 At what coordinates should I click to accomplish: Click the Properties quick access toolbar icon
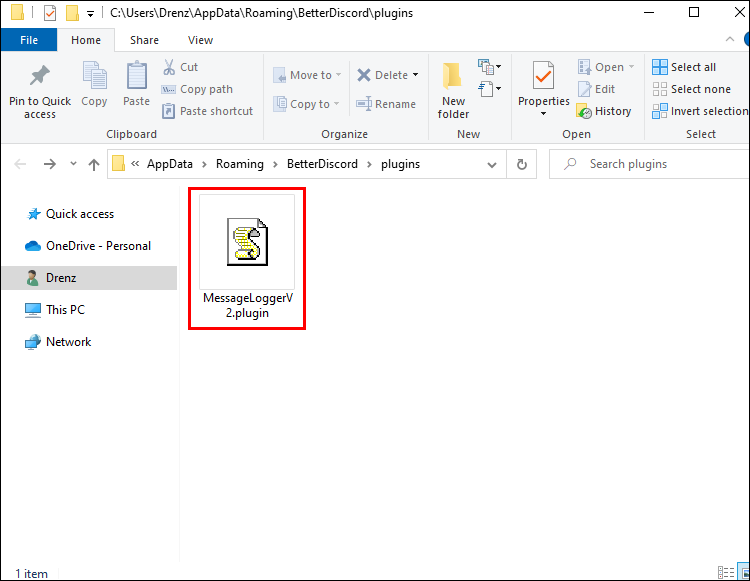click(x=50, y=13)
